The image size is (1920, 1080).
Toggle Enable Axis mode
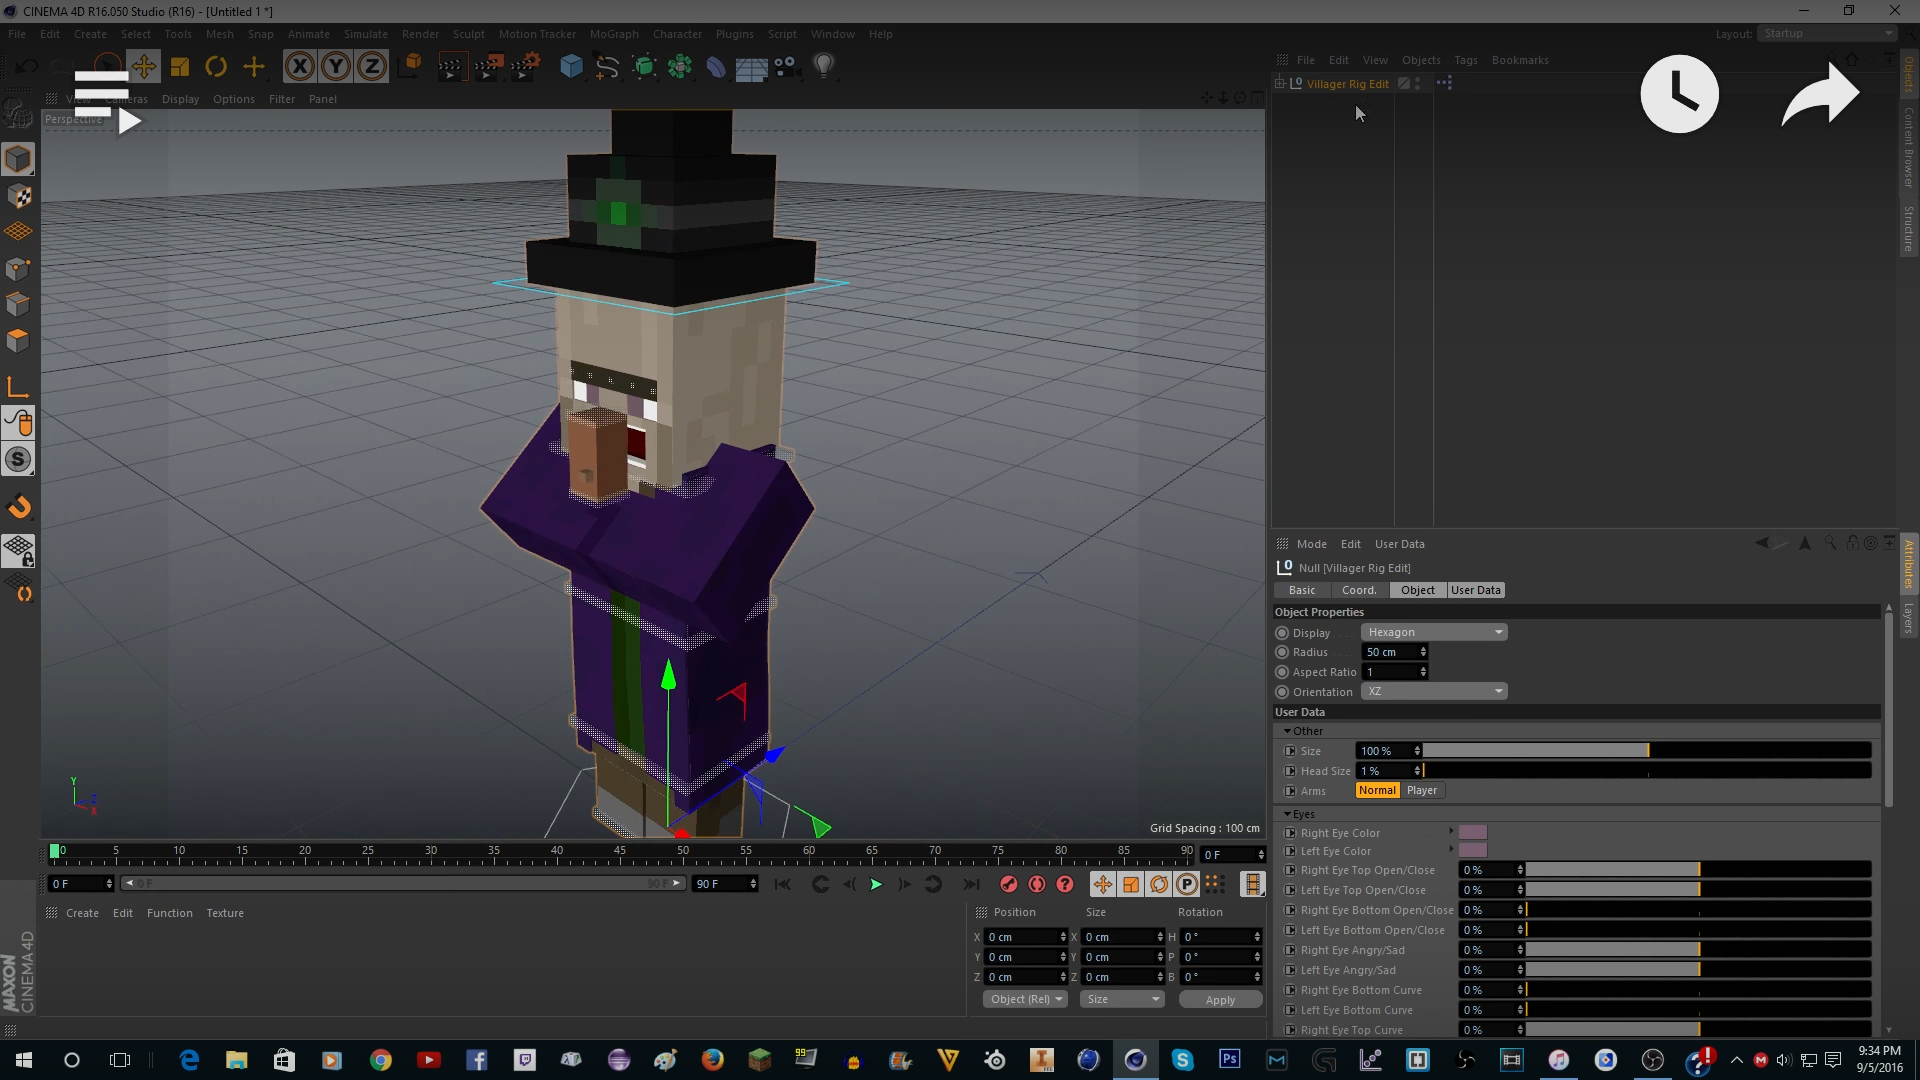click(18, 388)
